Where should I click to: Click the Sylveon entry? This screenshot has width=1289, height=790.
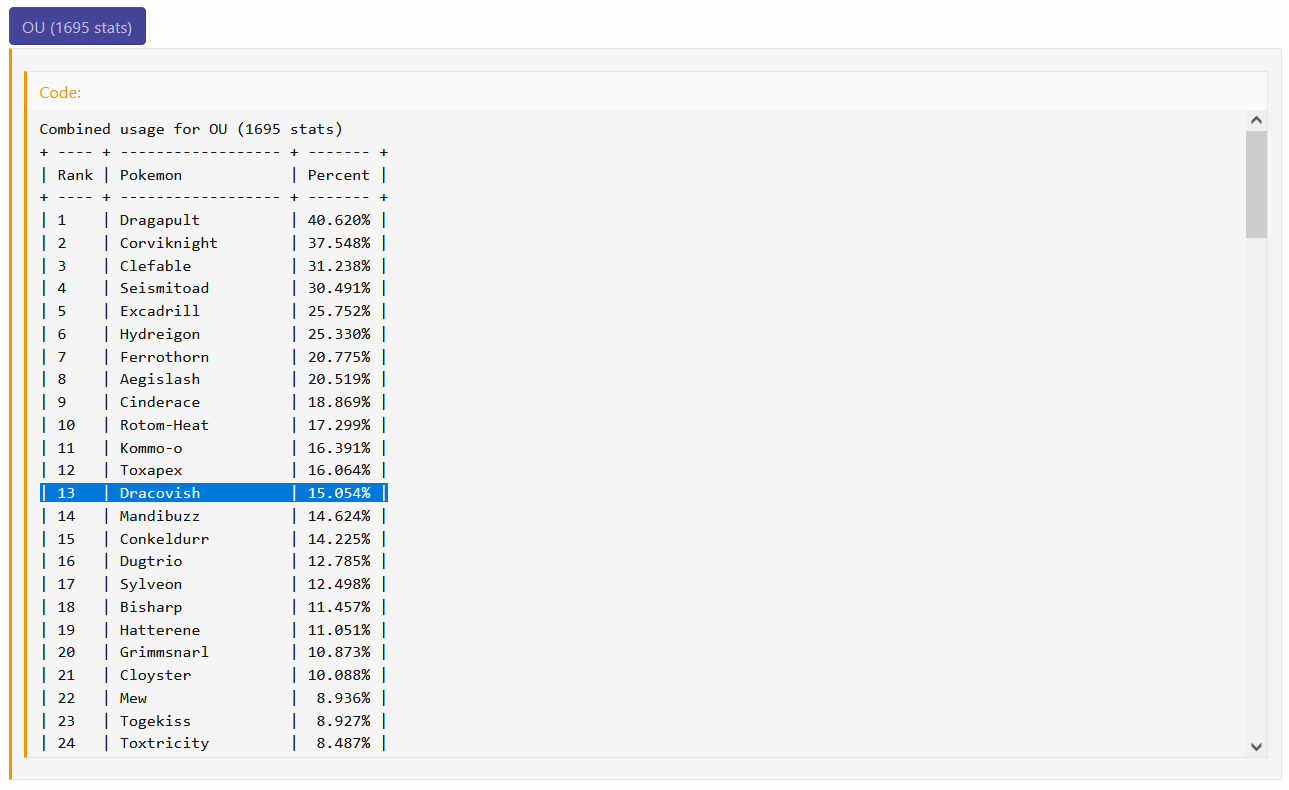151,584
